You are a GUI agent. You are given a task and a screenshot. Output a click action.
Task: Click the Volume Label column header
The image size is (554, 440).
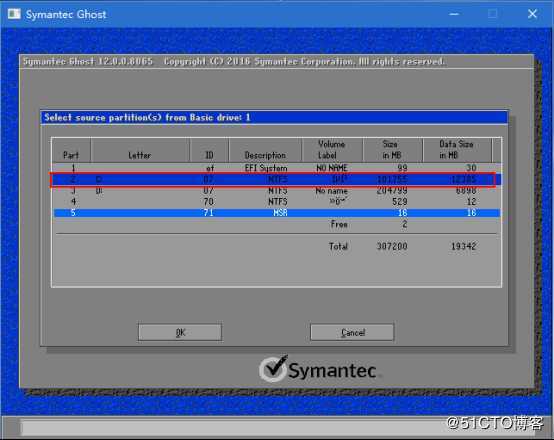(332, 151)
